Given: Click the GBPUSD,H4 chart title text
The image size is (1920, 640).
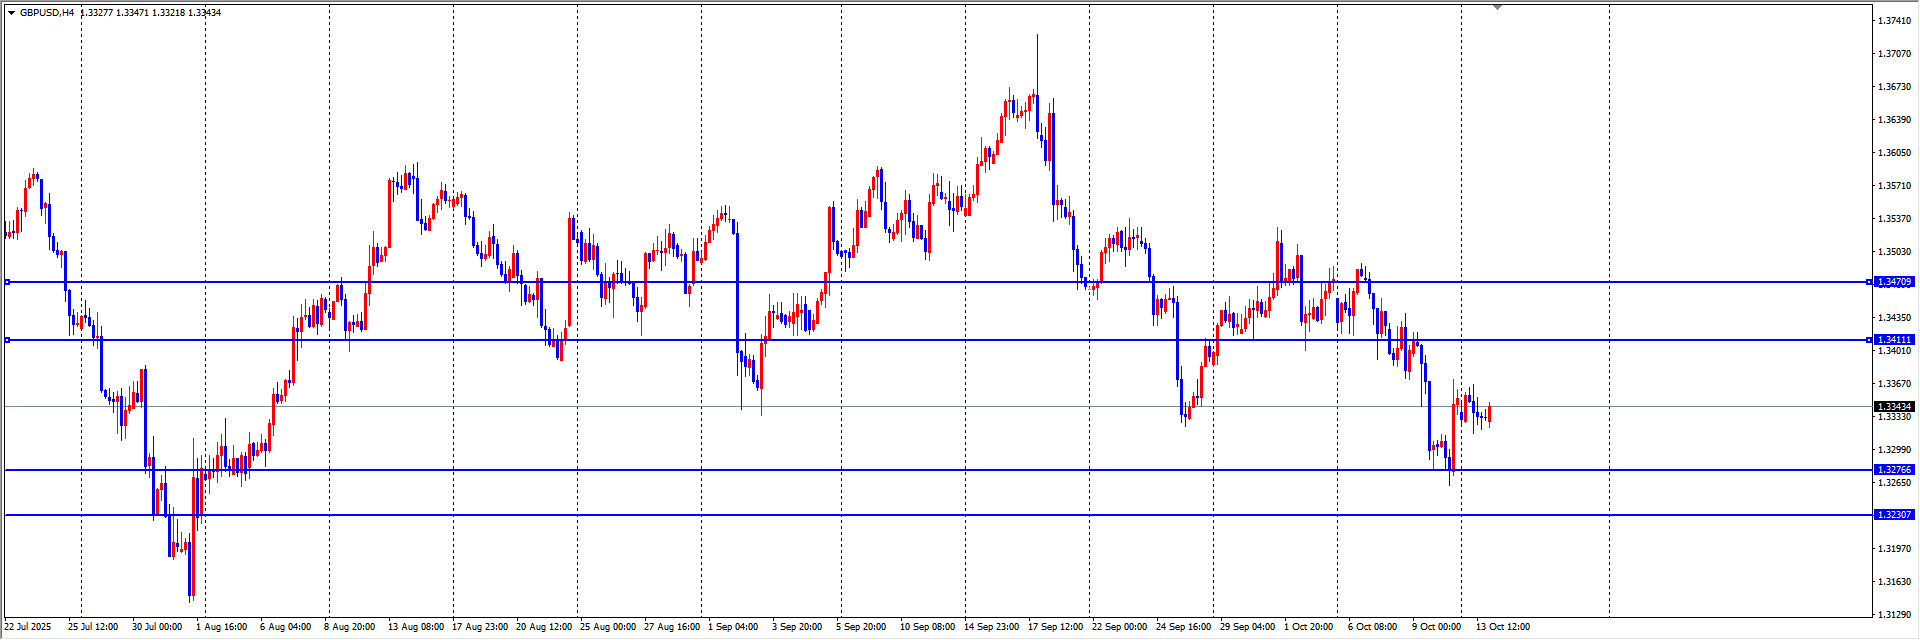Looking at the screenshot, I should click(x=47, y=13).
